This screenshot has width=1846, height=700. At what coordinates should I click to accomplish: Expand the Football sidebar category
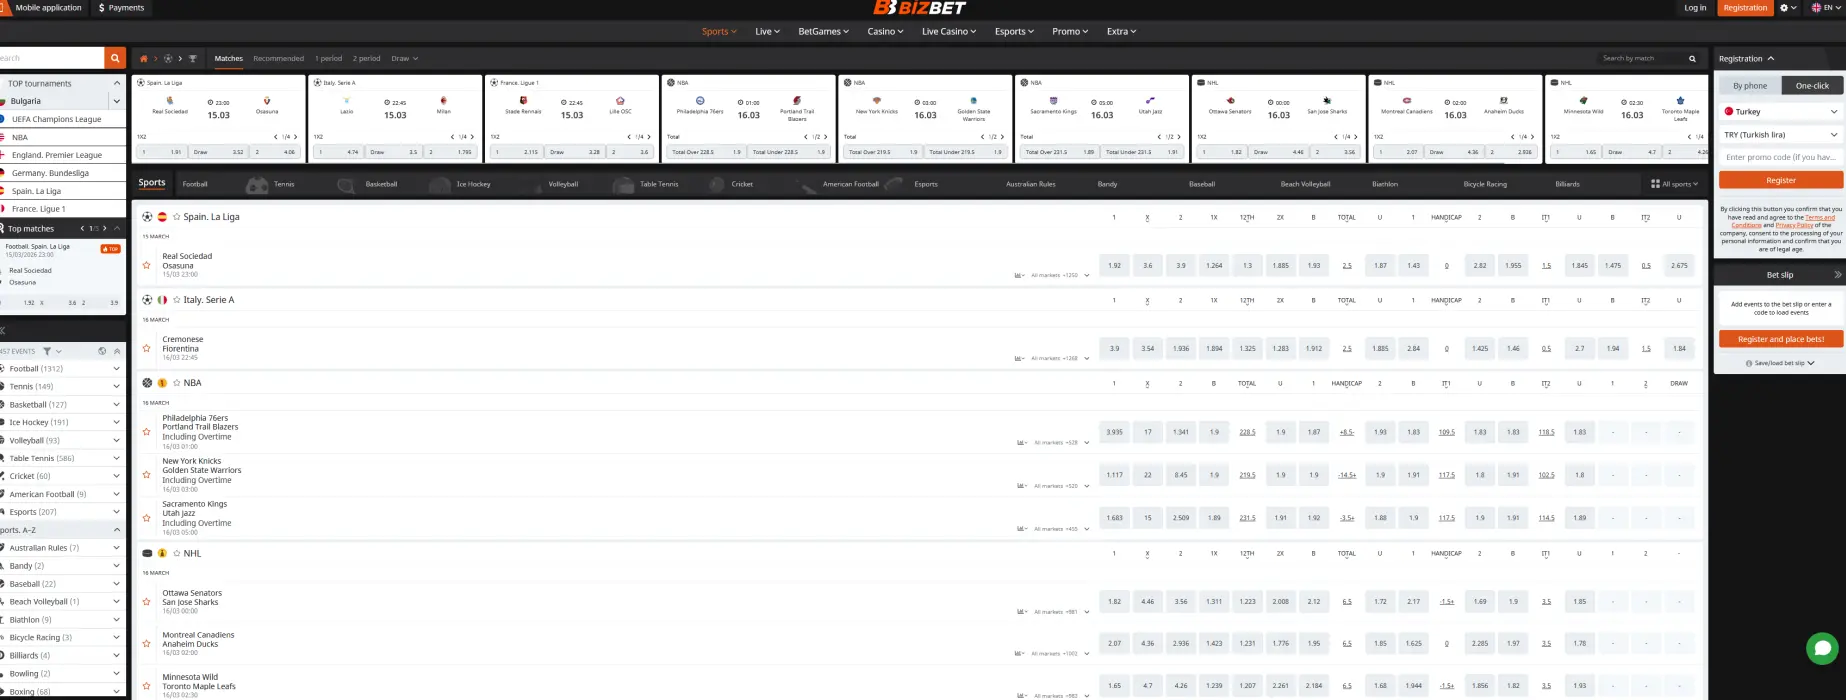(x=116, y=369)
